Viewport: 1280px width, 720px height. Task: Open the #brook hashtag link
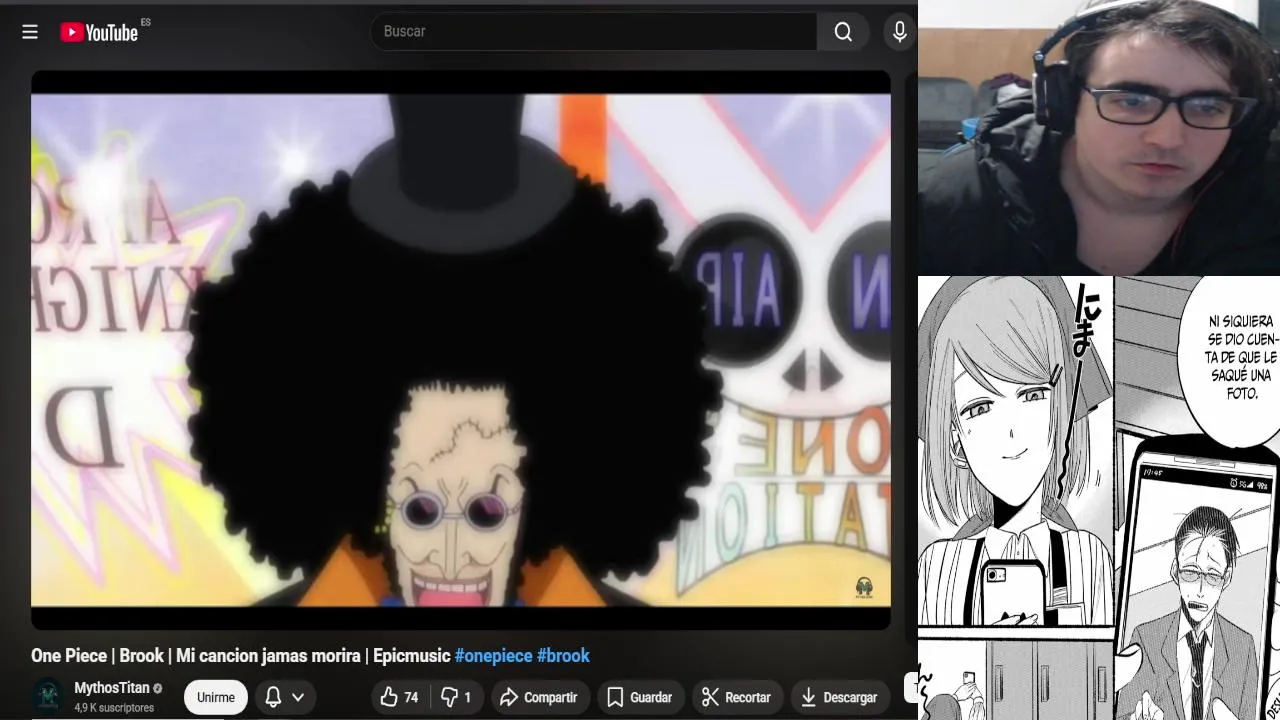pos(563,656)
